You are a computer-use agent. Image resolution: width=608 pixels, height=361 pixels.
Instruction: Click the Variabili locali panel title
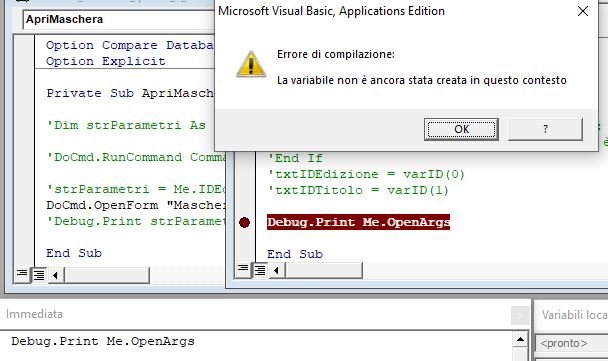point(575,315)
